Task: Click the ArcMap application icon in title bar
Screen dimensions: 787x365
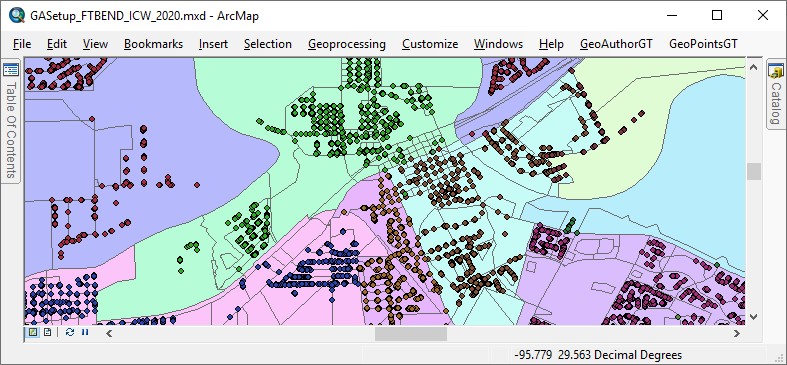Action: point(17,16)
